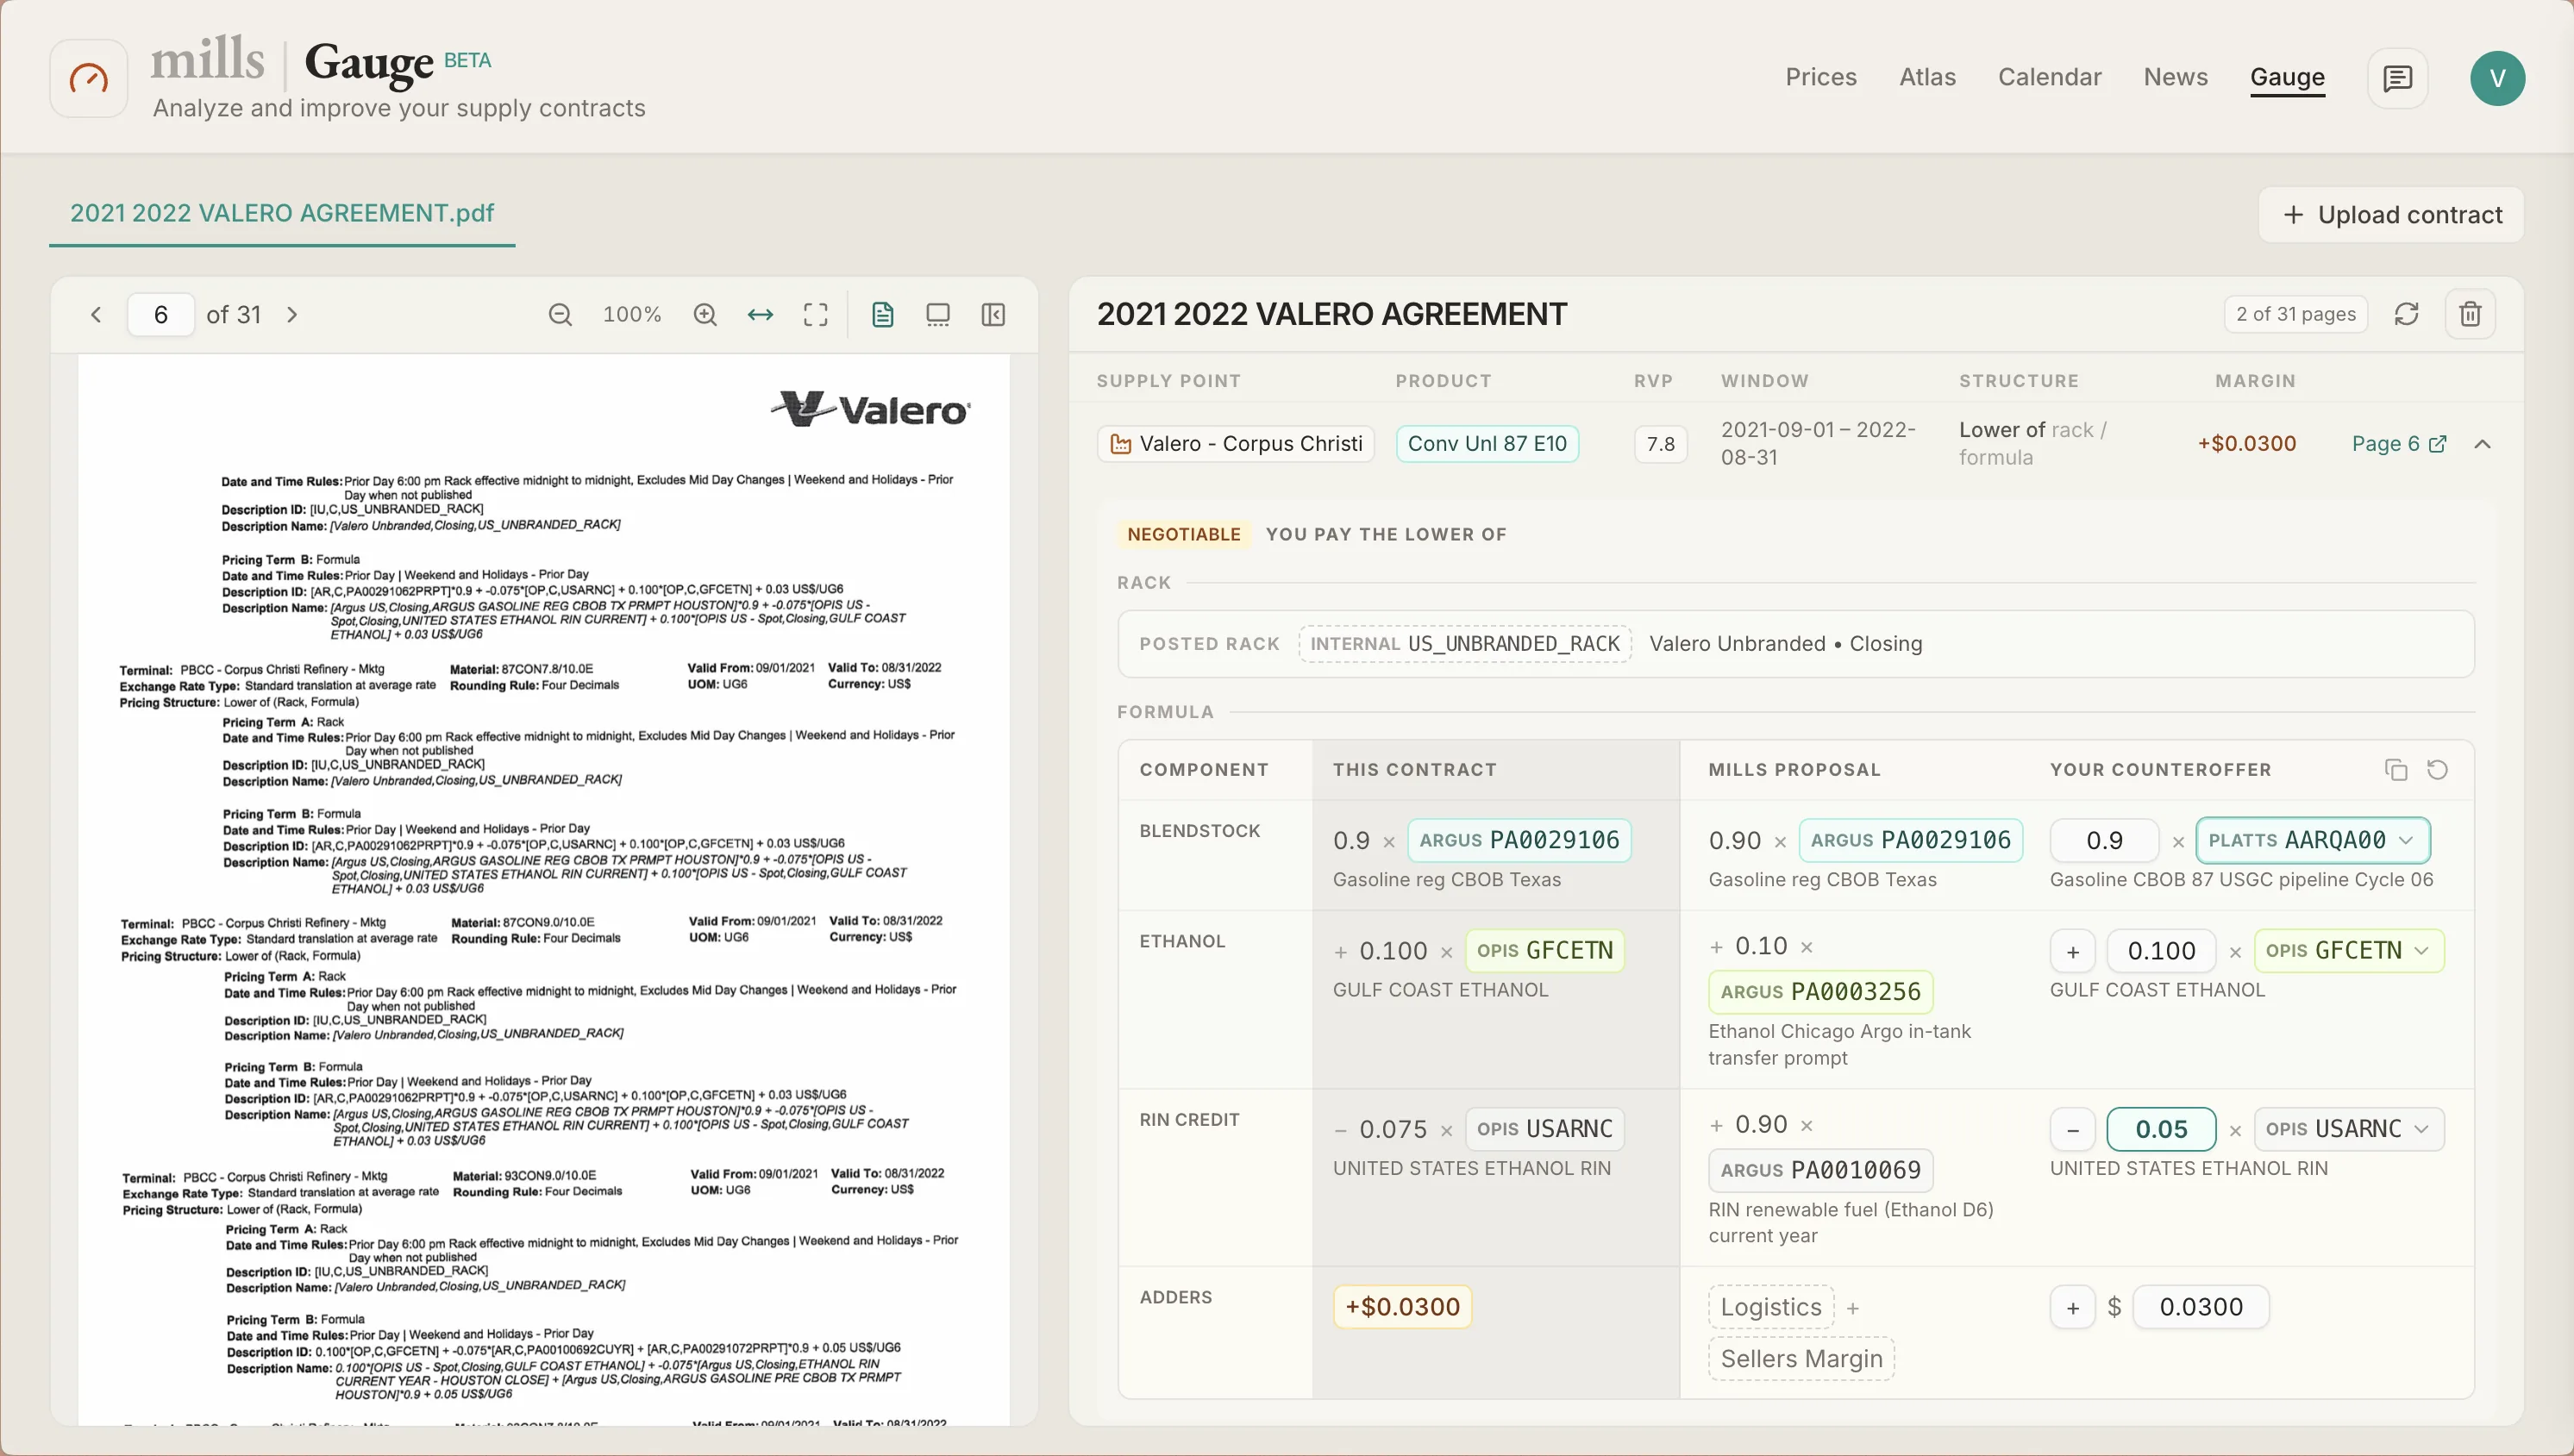
Task: Click ARGUS PA0029106 chip under This Contract
Action: click(1519, 840)
